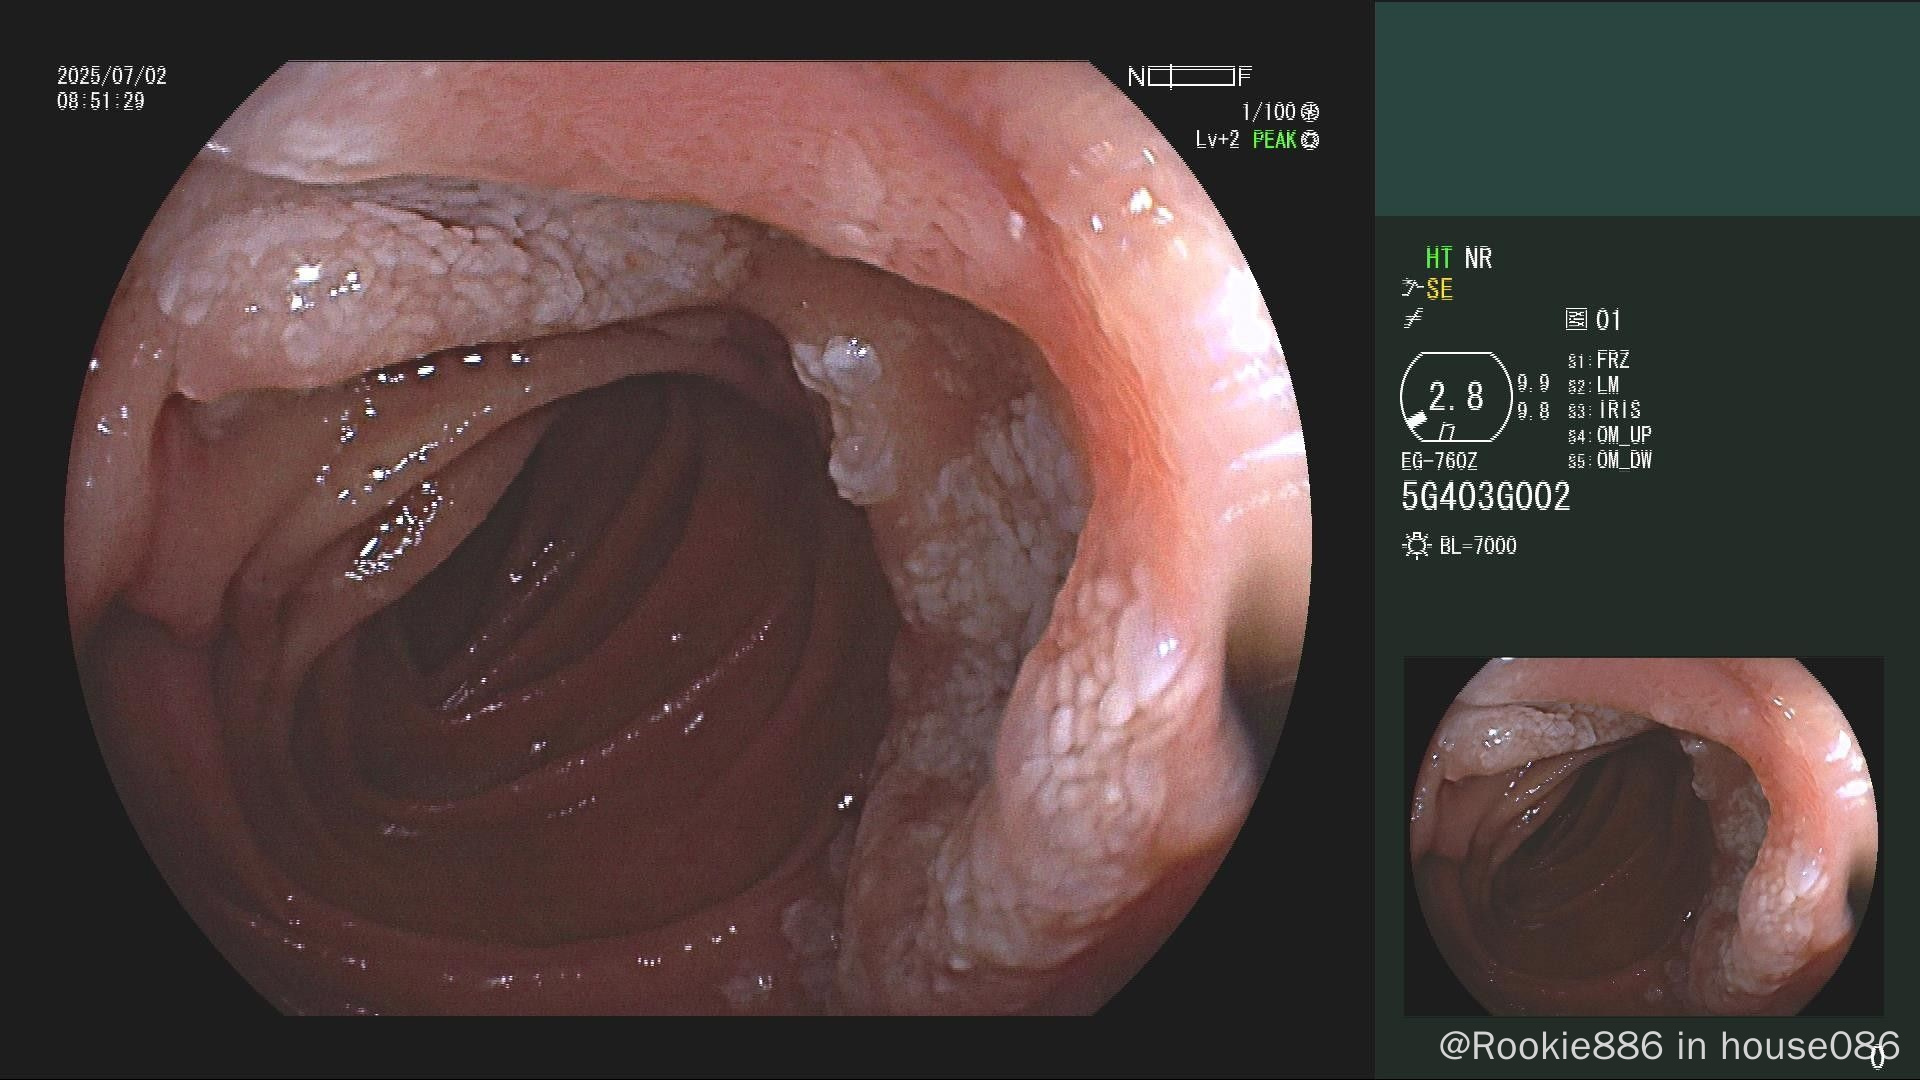The image size is (1920, 1080).
Task: Click the scope bending angle indicator circle
Action: point(1456,397)
